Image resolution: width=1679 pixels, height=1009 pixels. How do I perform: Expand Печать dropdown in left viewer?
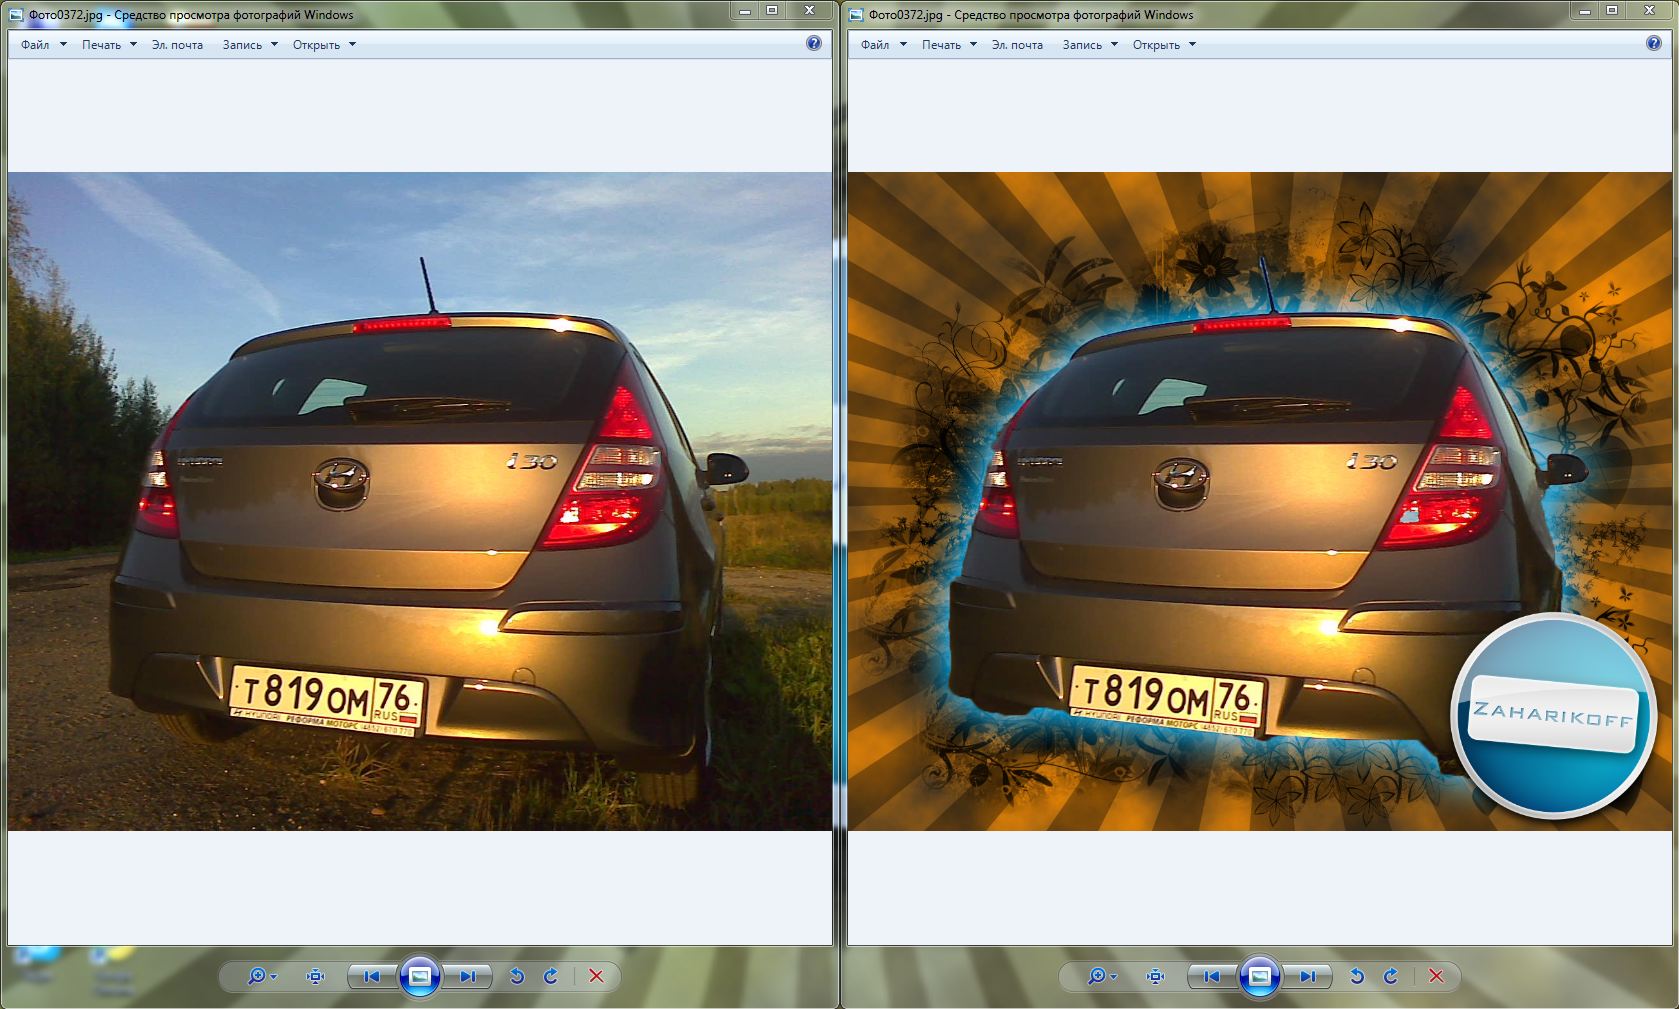point(109,45)
